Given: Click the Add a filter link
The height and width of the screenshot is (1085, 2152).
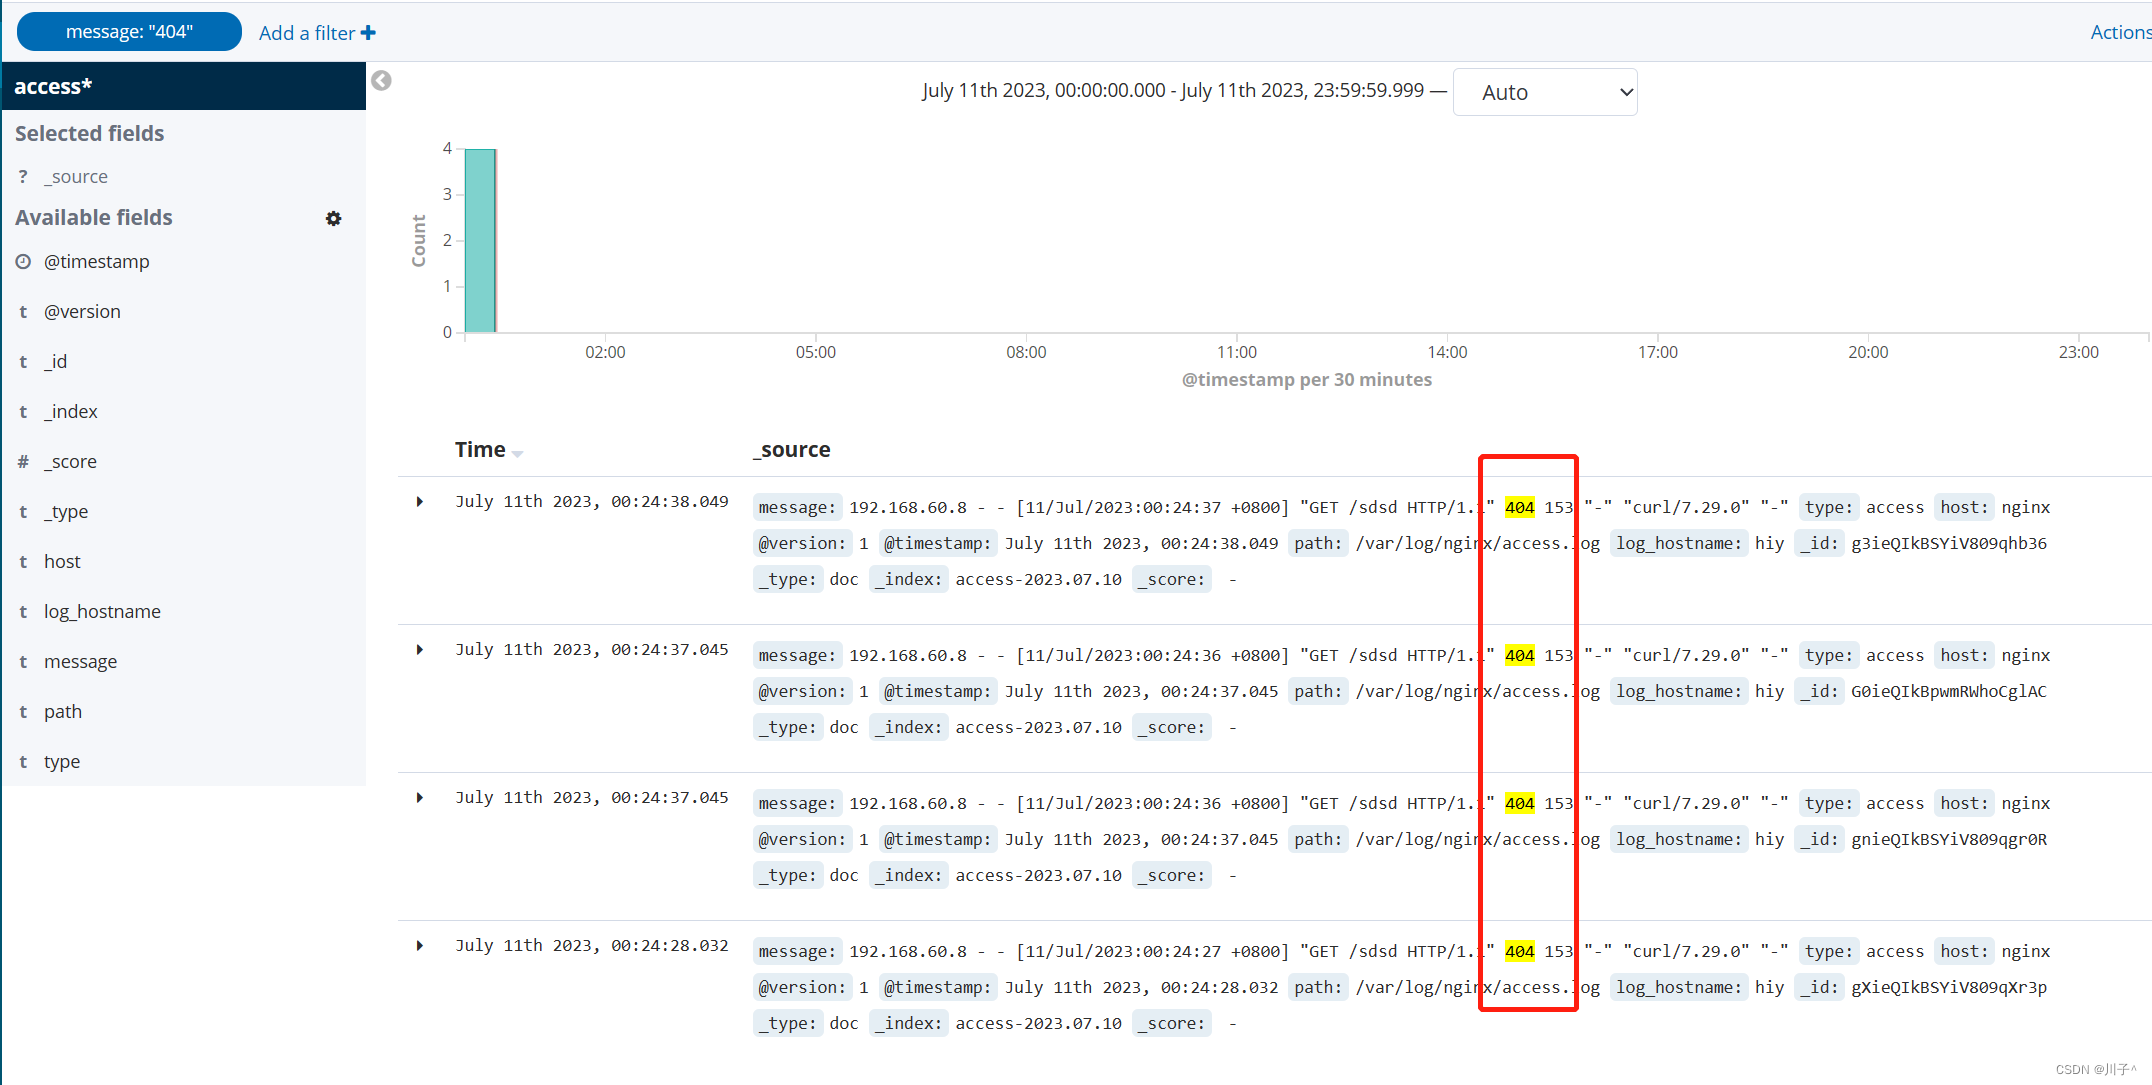Looking at the screenshot, I should (306, 33).
